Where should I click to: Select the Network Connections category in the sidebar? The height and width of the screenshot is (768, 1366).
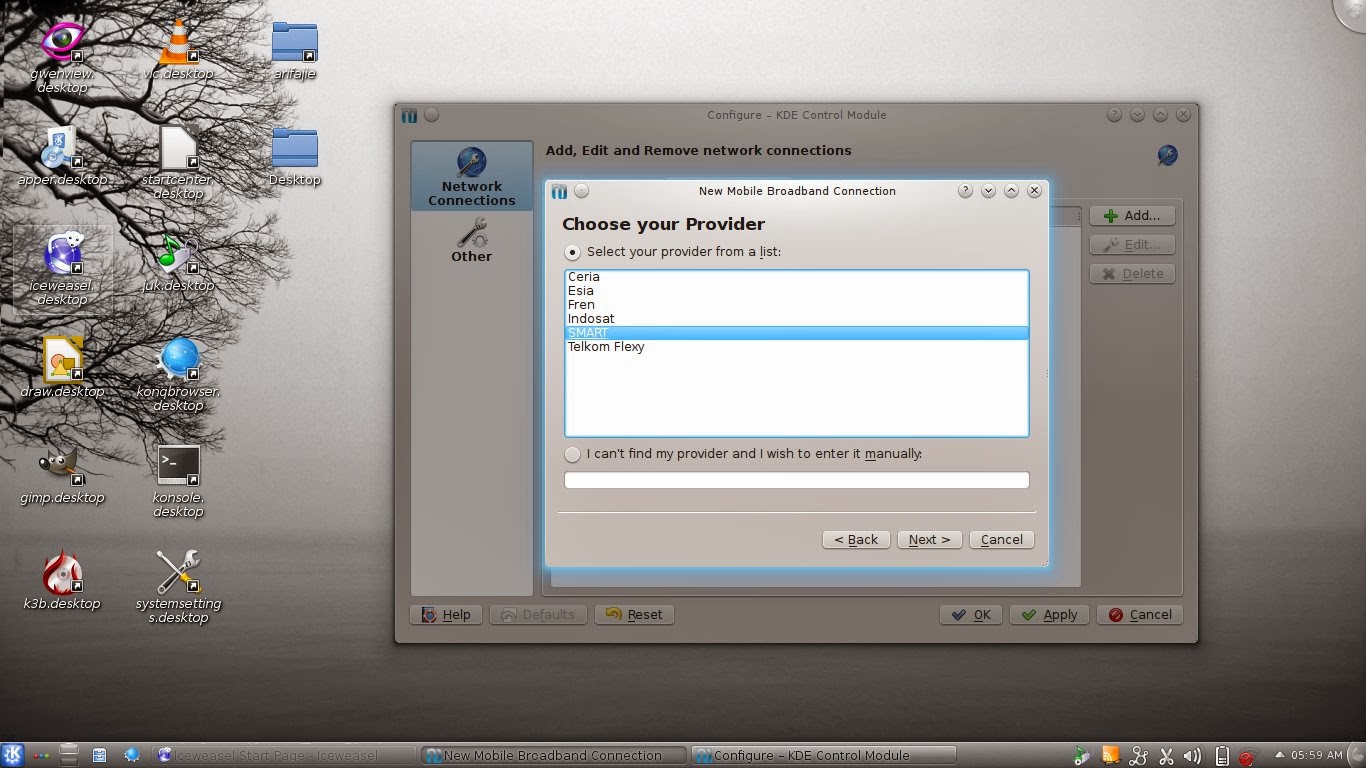click(472, 176)
